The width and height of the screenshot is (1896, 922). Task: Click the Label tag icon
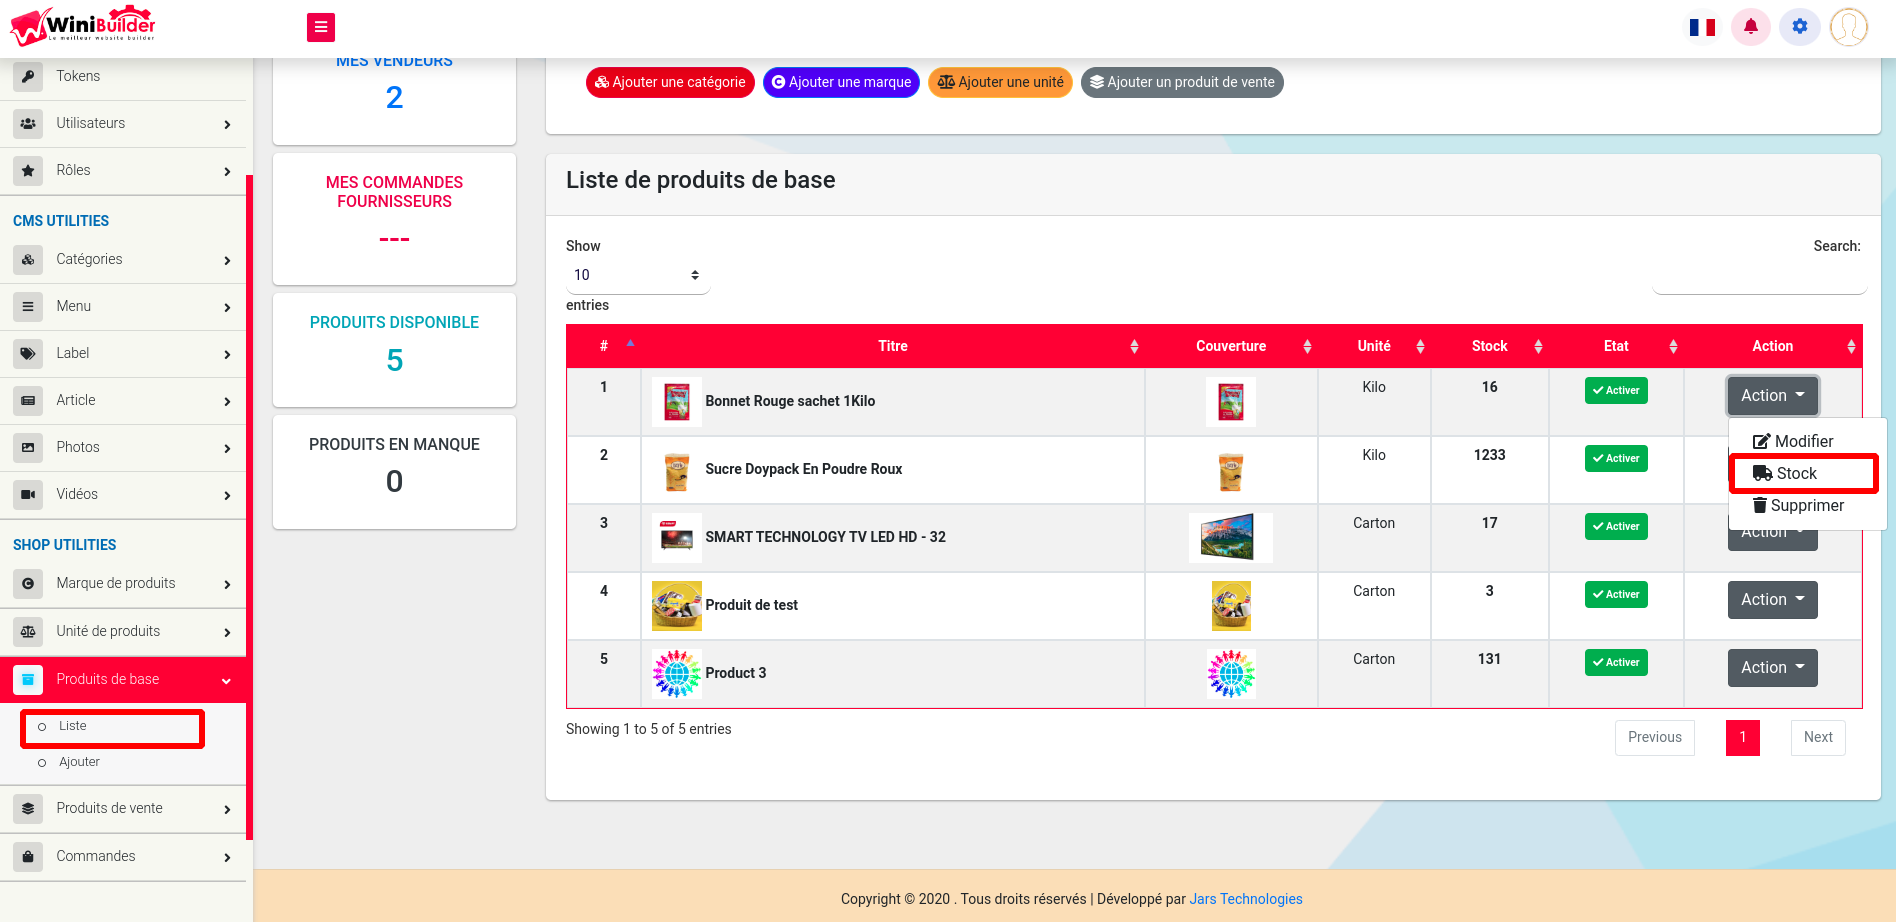[28, 353]
